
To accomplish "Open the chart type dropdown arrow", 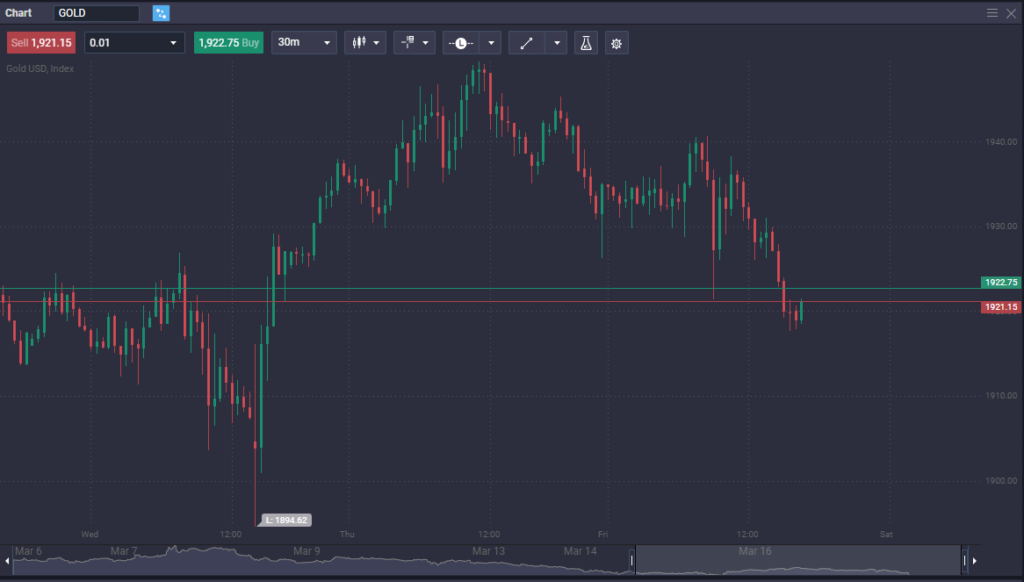I will [x=377, y=42].
